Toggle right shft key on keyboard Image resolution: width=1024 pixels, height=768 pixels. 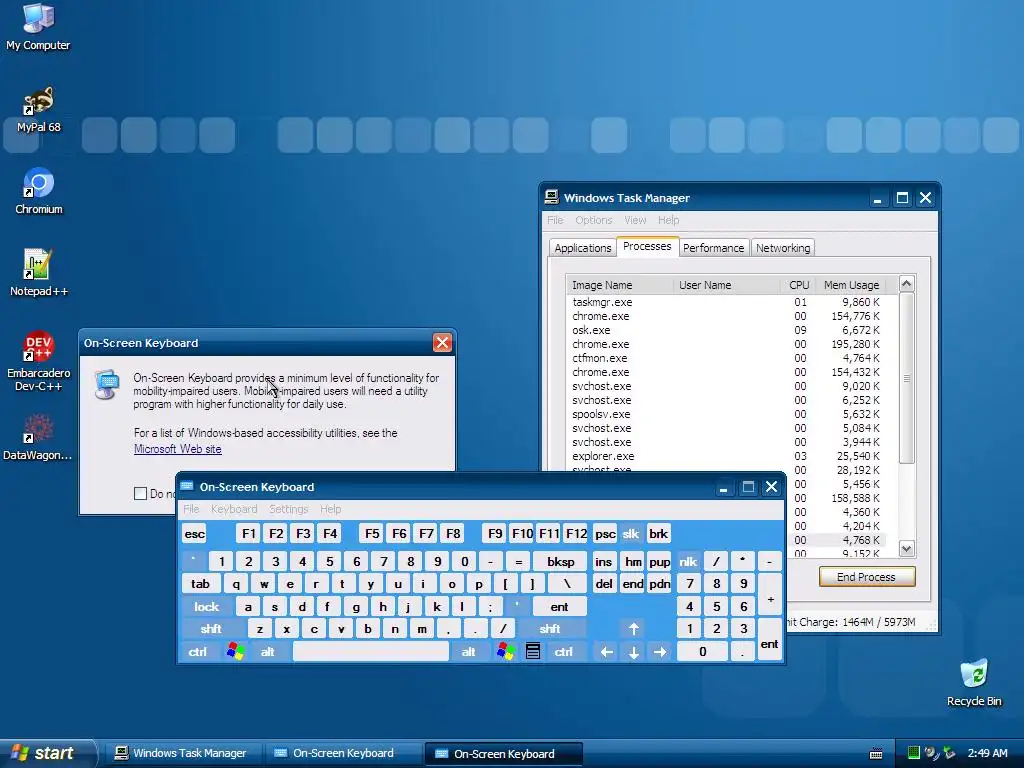click(550, 629)
